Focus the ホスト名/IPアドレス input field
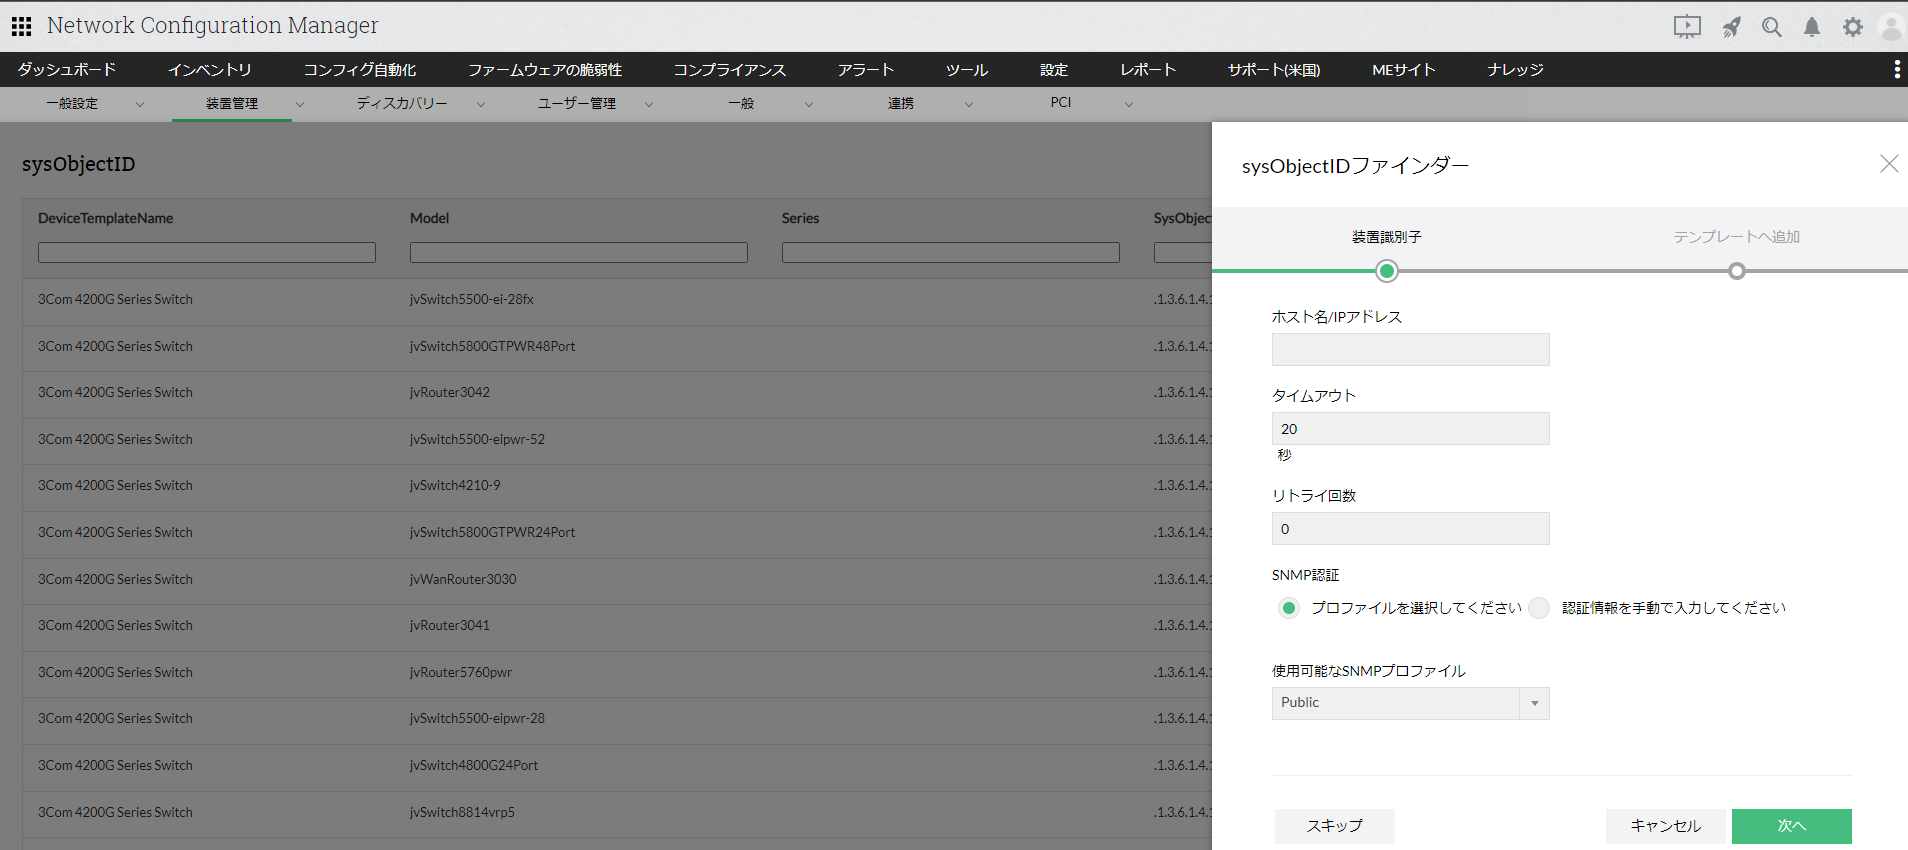 (1410, 349)
